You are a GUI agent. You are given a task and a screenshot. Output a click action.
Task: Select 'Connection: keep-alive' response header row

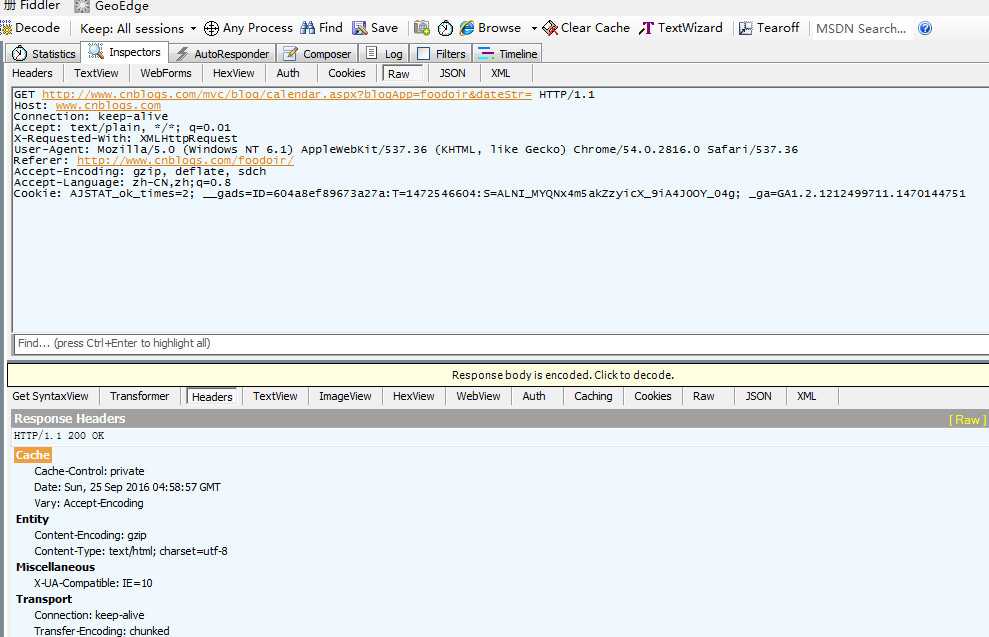click(x=89, y=615)
